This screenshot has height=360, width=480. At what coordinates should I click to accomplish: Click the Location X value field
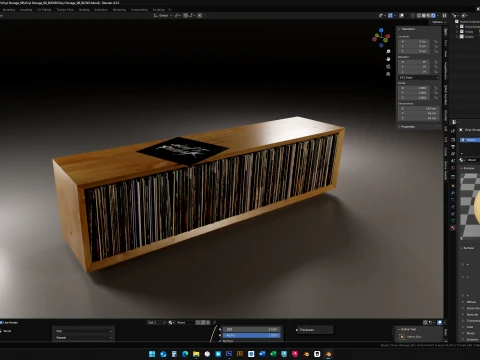[414, 42]
